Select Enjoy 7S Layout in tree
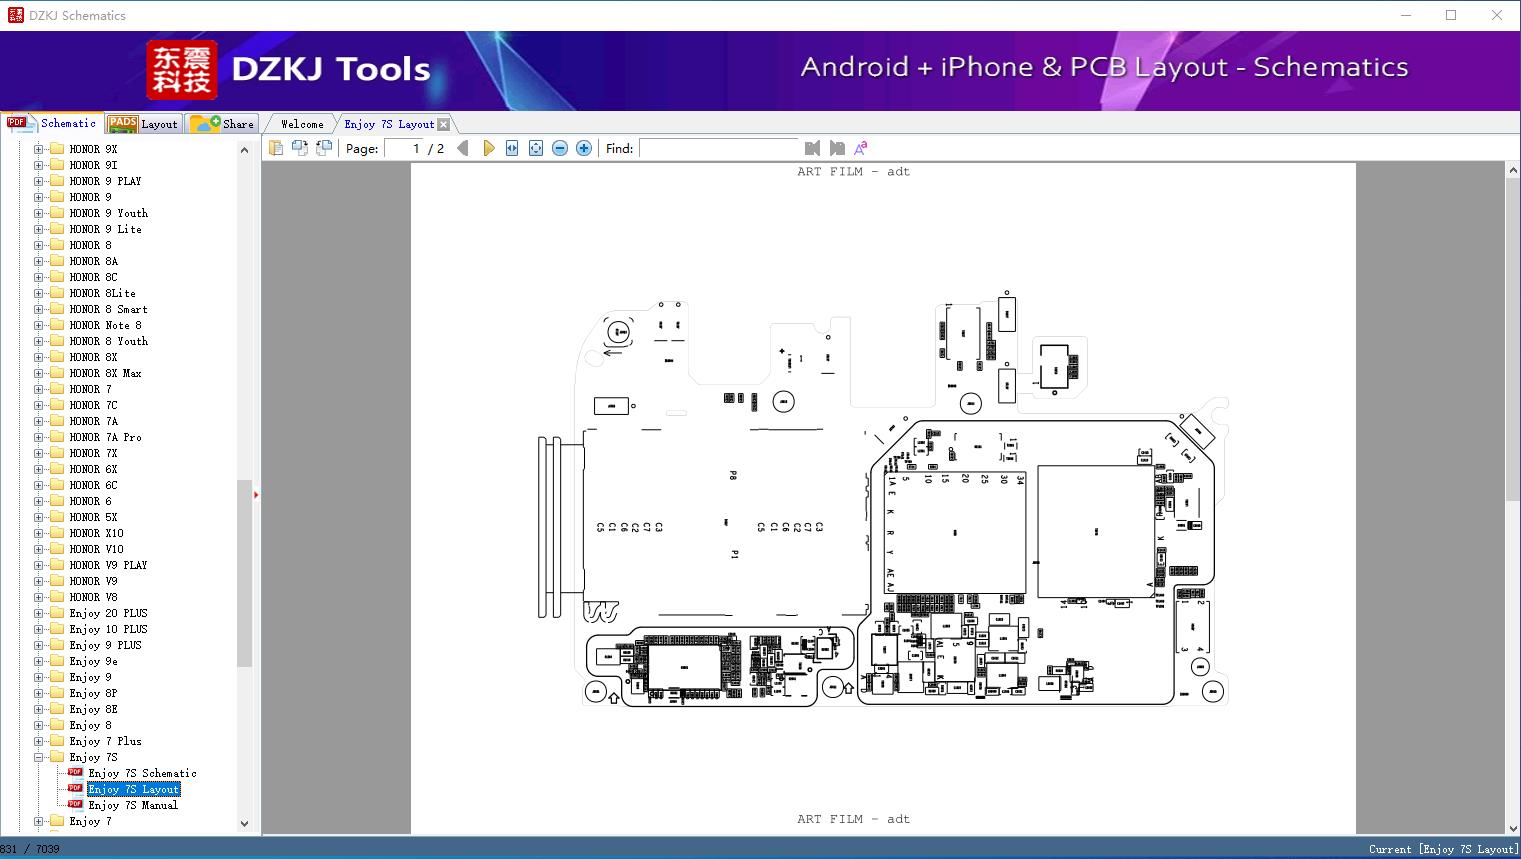Screen dimensions: 1521x859 (134, 789)
